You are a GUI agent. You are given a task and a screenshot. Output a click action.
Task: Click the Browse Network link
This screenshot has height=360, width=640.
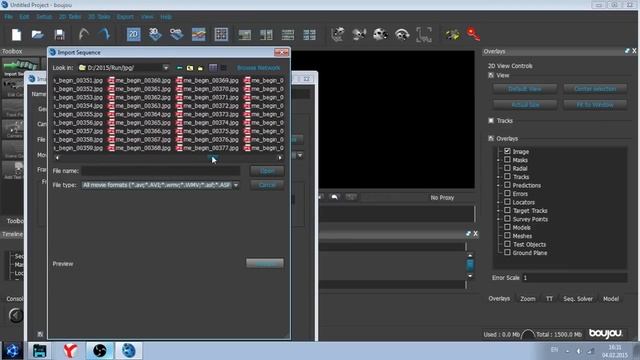[258, 68]
